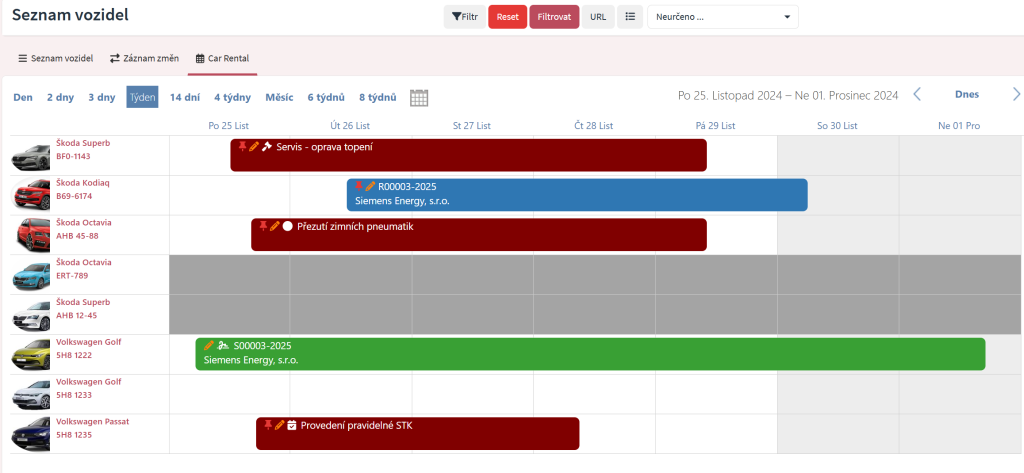Open the Neurčeno dropdown
This screenshot has height=473, width=1024.
722,17
